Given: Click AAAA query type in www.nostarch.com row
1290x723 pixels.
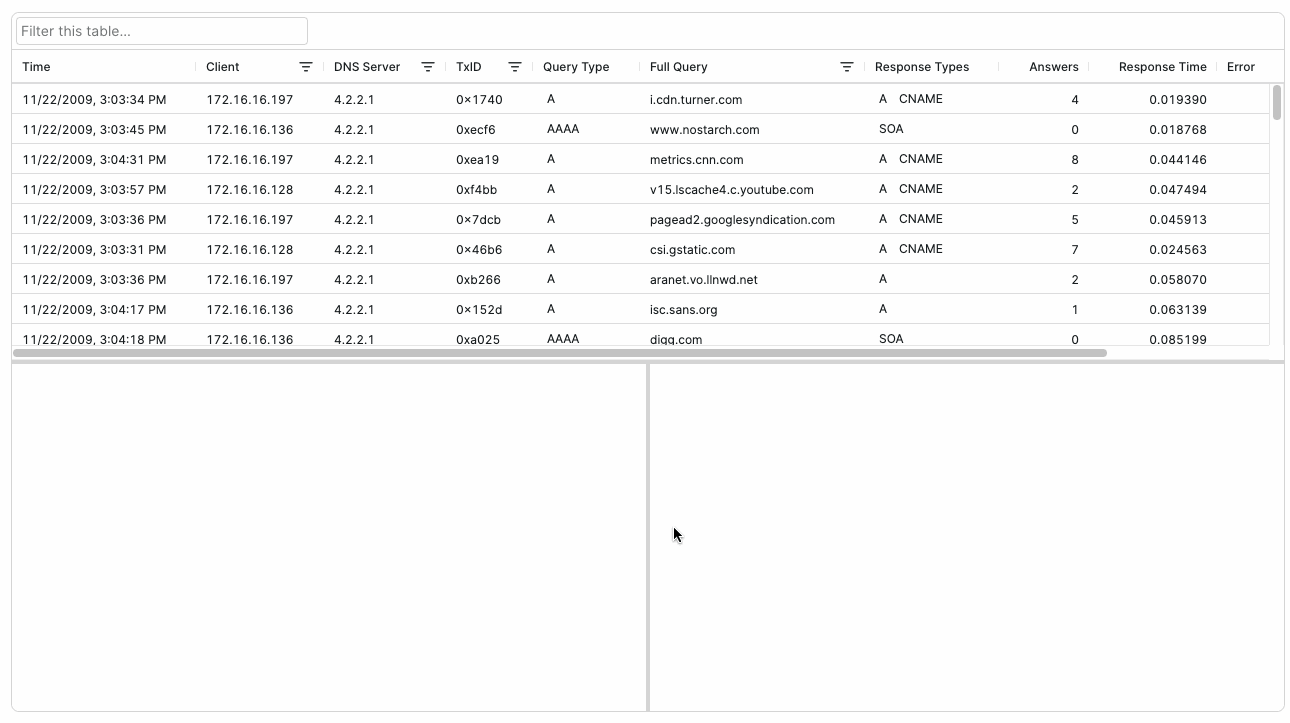Looking at the screenshot, I should tap(563, 129).
